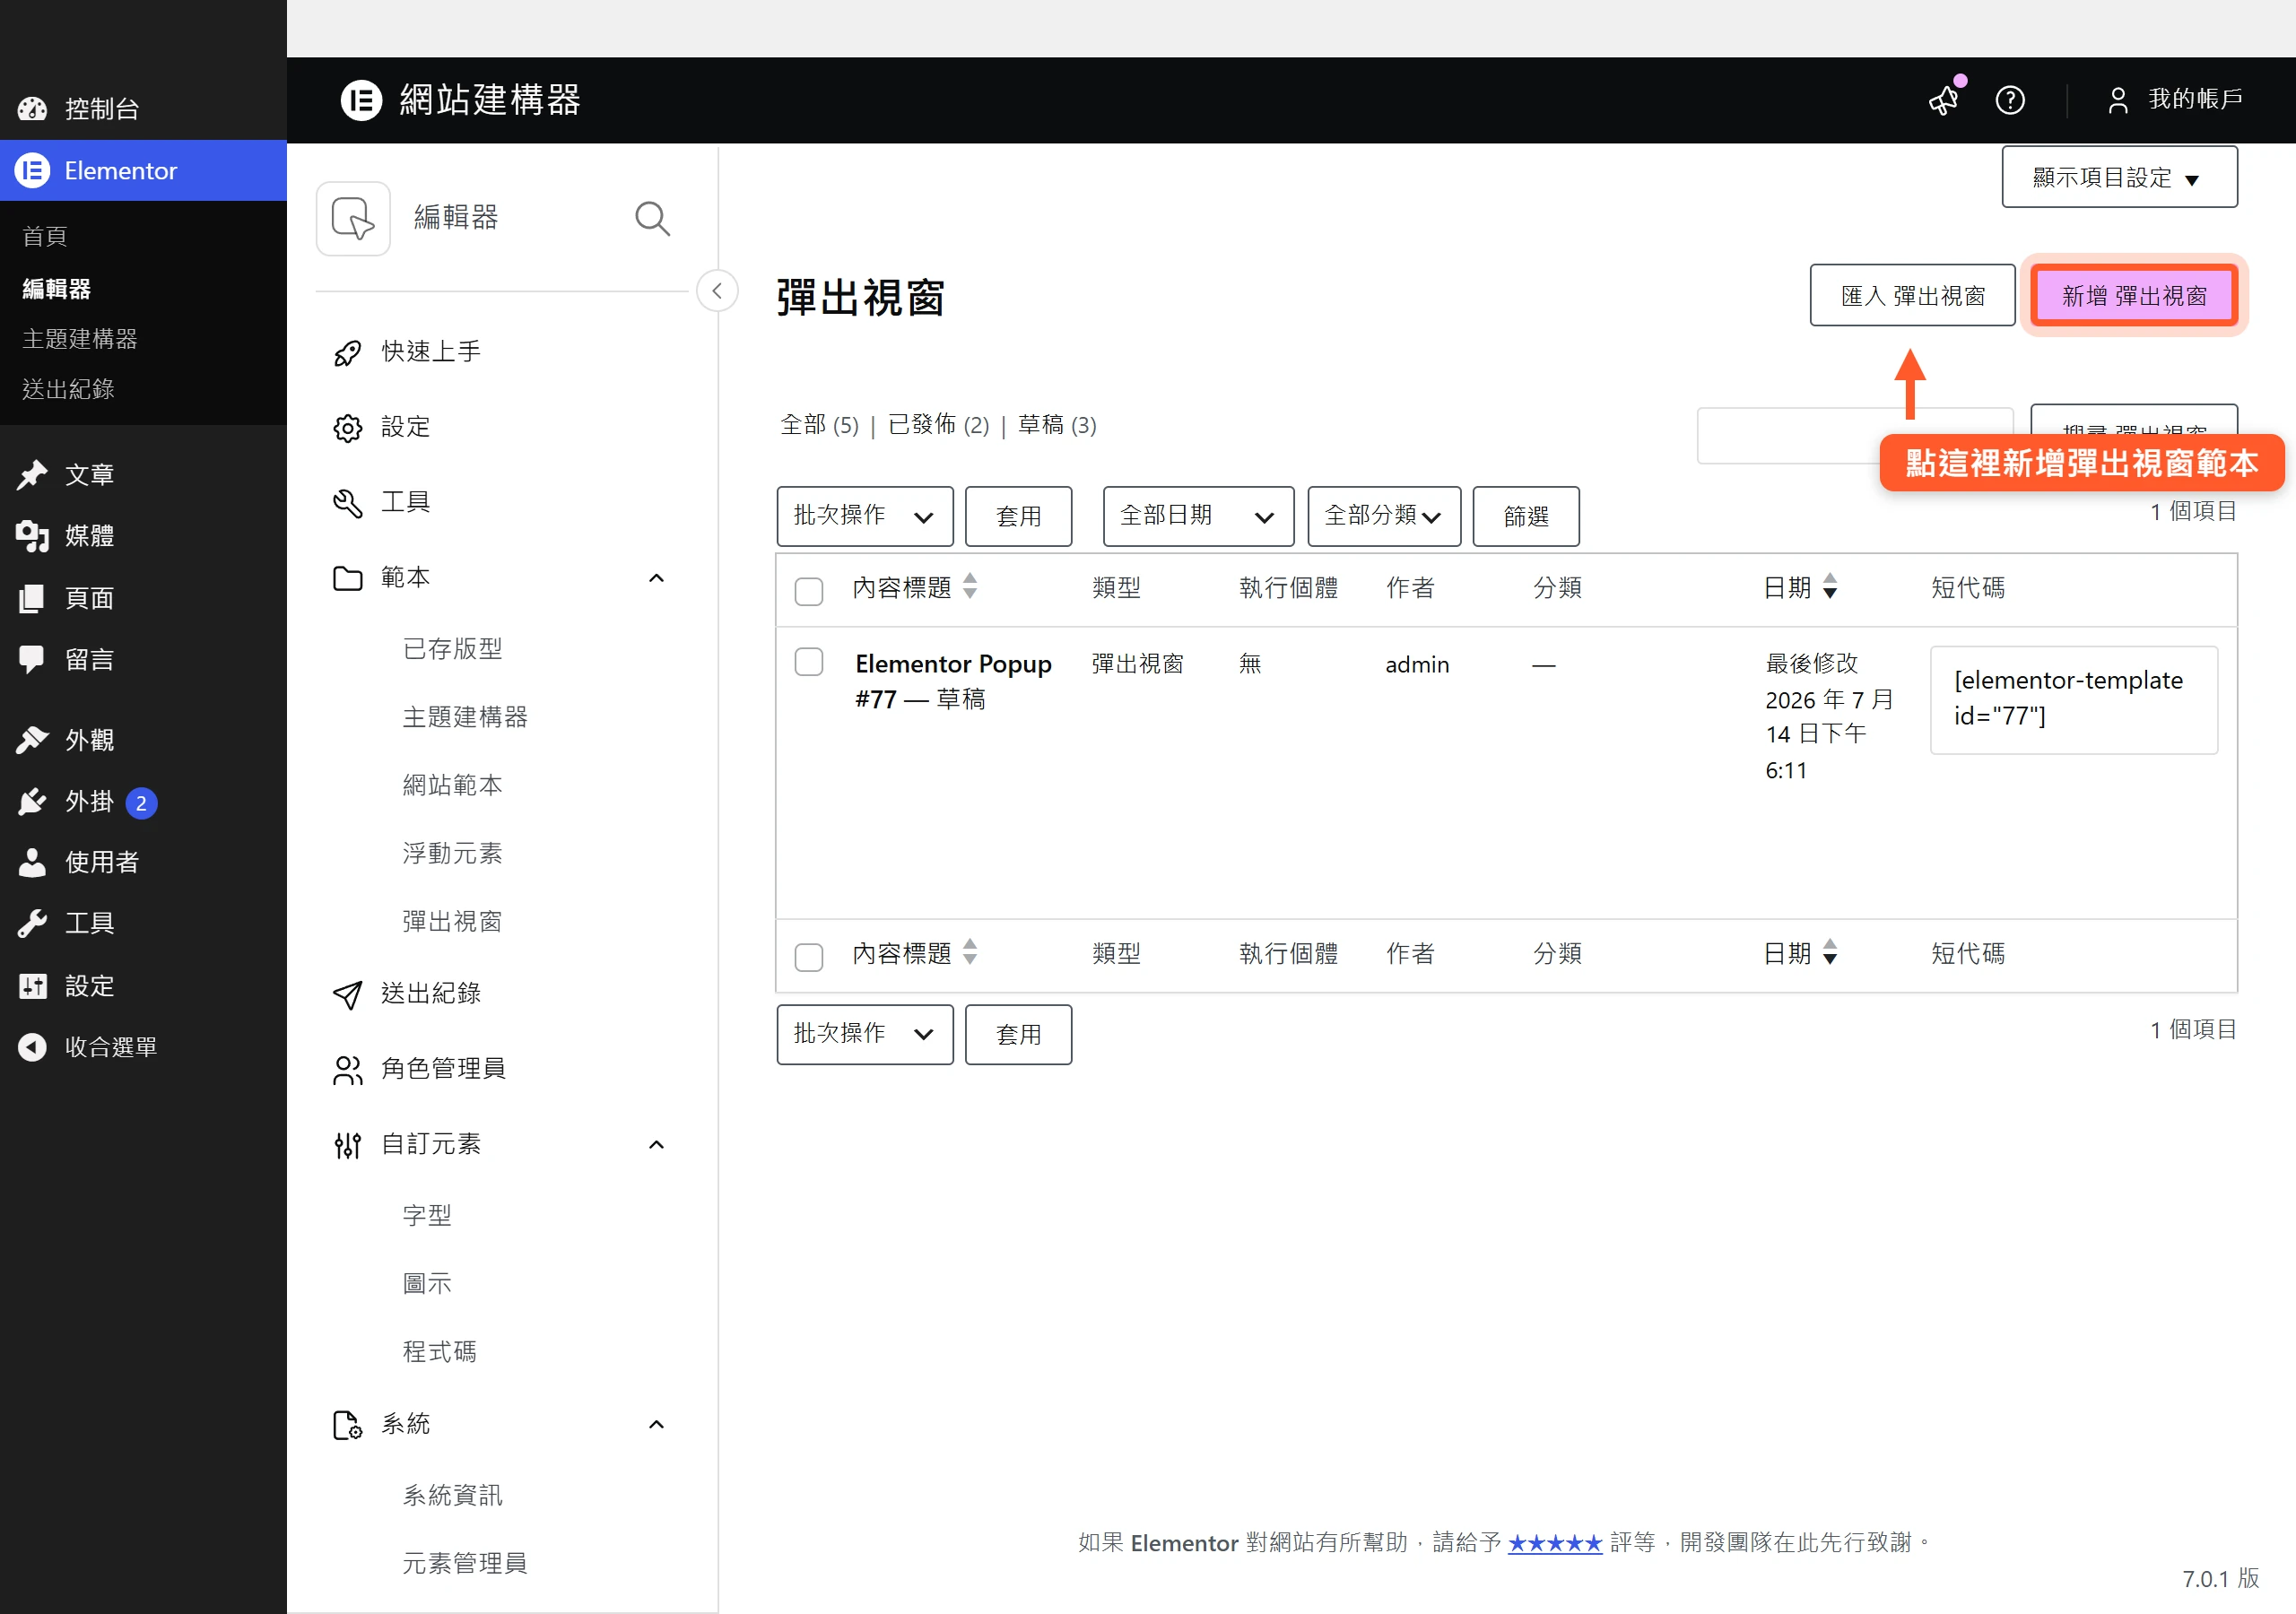The height and width of the screenshot is (1614, 2296).
Task: Click the people icon for 角色管理員
Action: pos(347,1070)
